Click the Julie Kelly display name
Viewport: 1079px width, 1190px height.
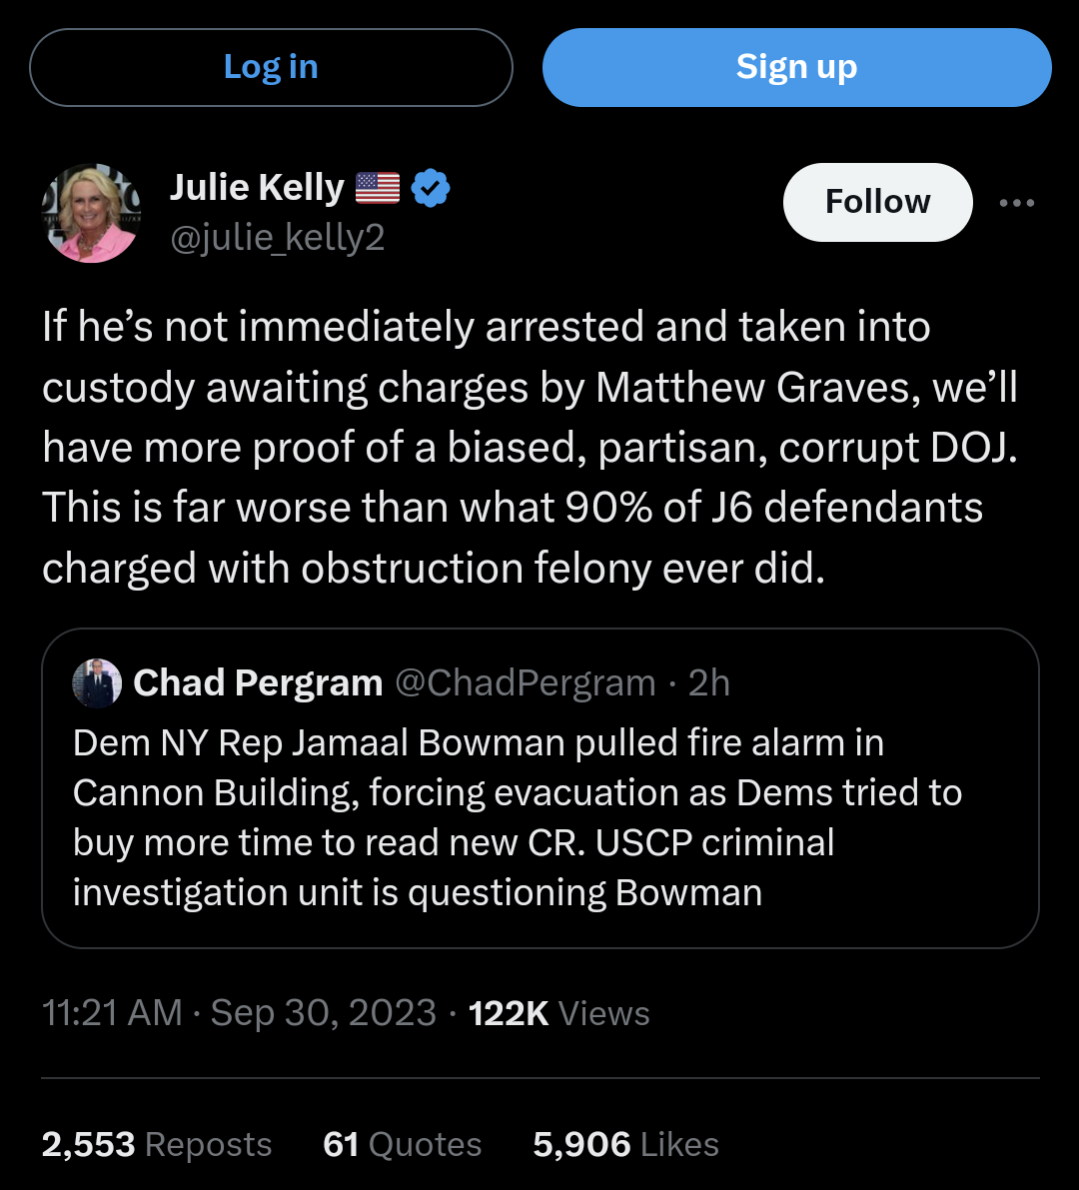tap(257, 187)
